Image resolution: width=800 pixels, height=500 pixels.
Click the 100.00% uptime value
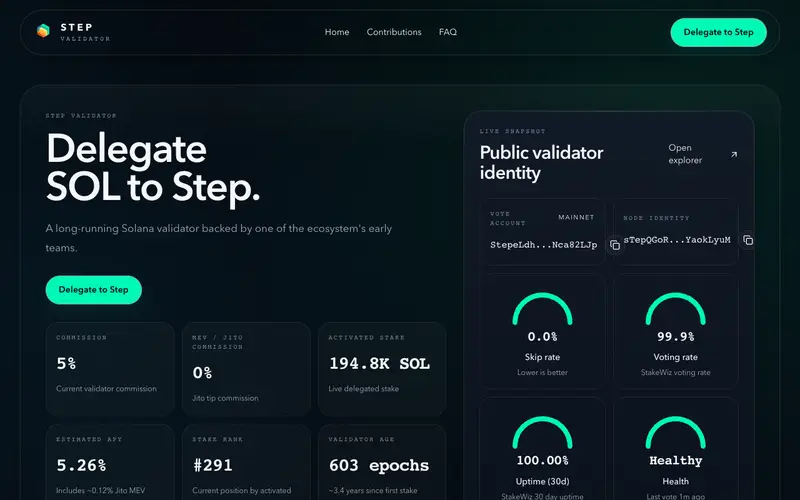pyautogui.click(x=542, y=460)
